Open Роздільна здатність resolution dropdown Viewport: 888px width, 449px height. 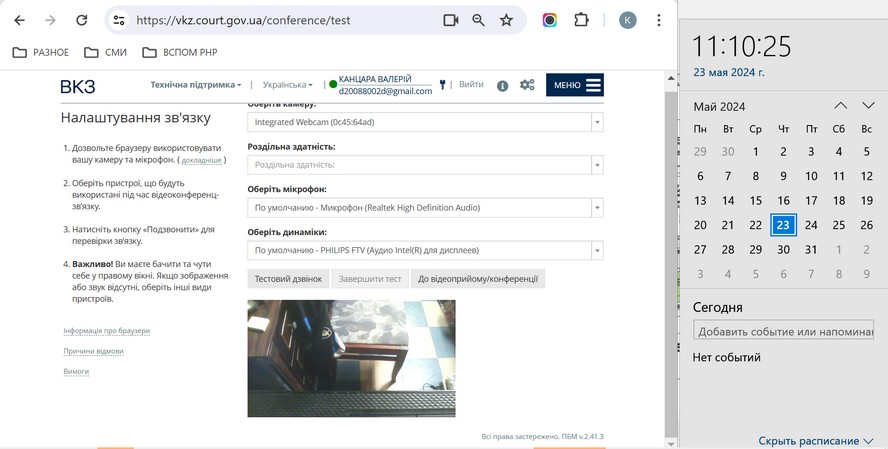425,165
